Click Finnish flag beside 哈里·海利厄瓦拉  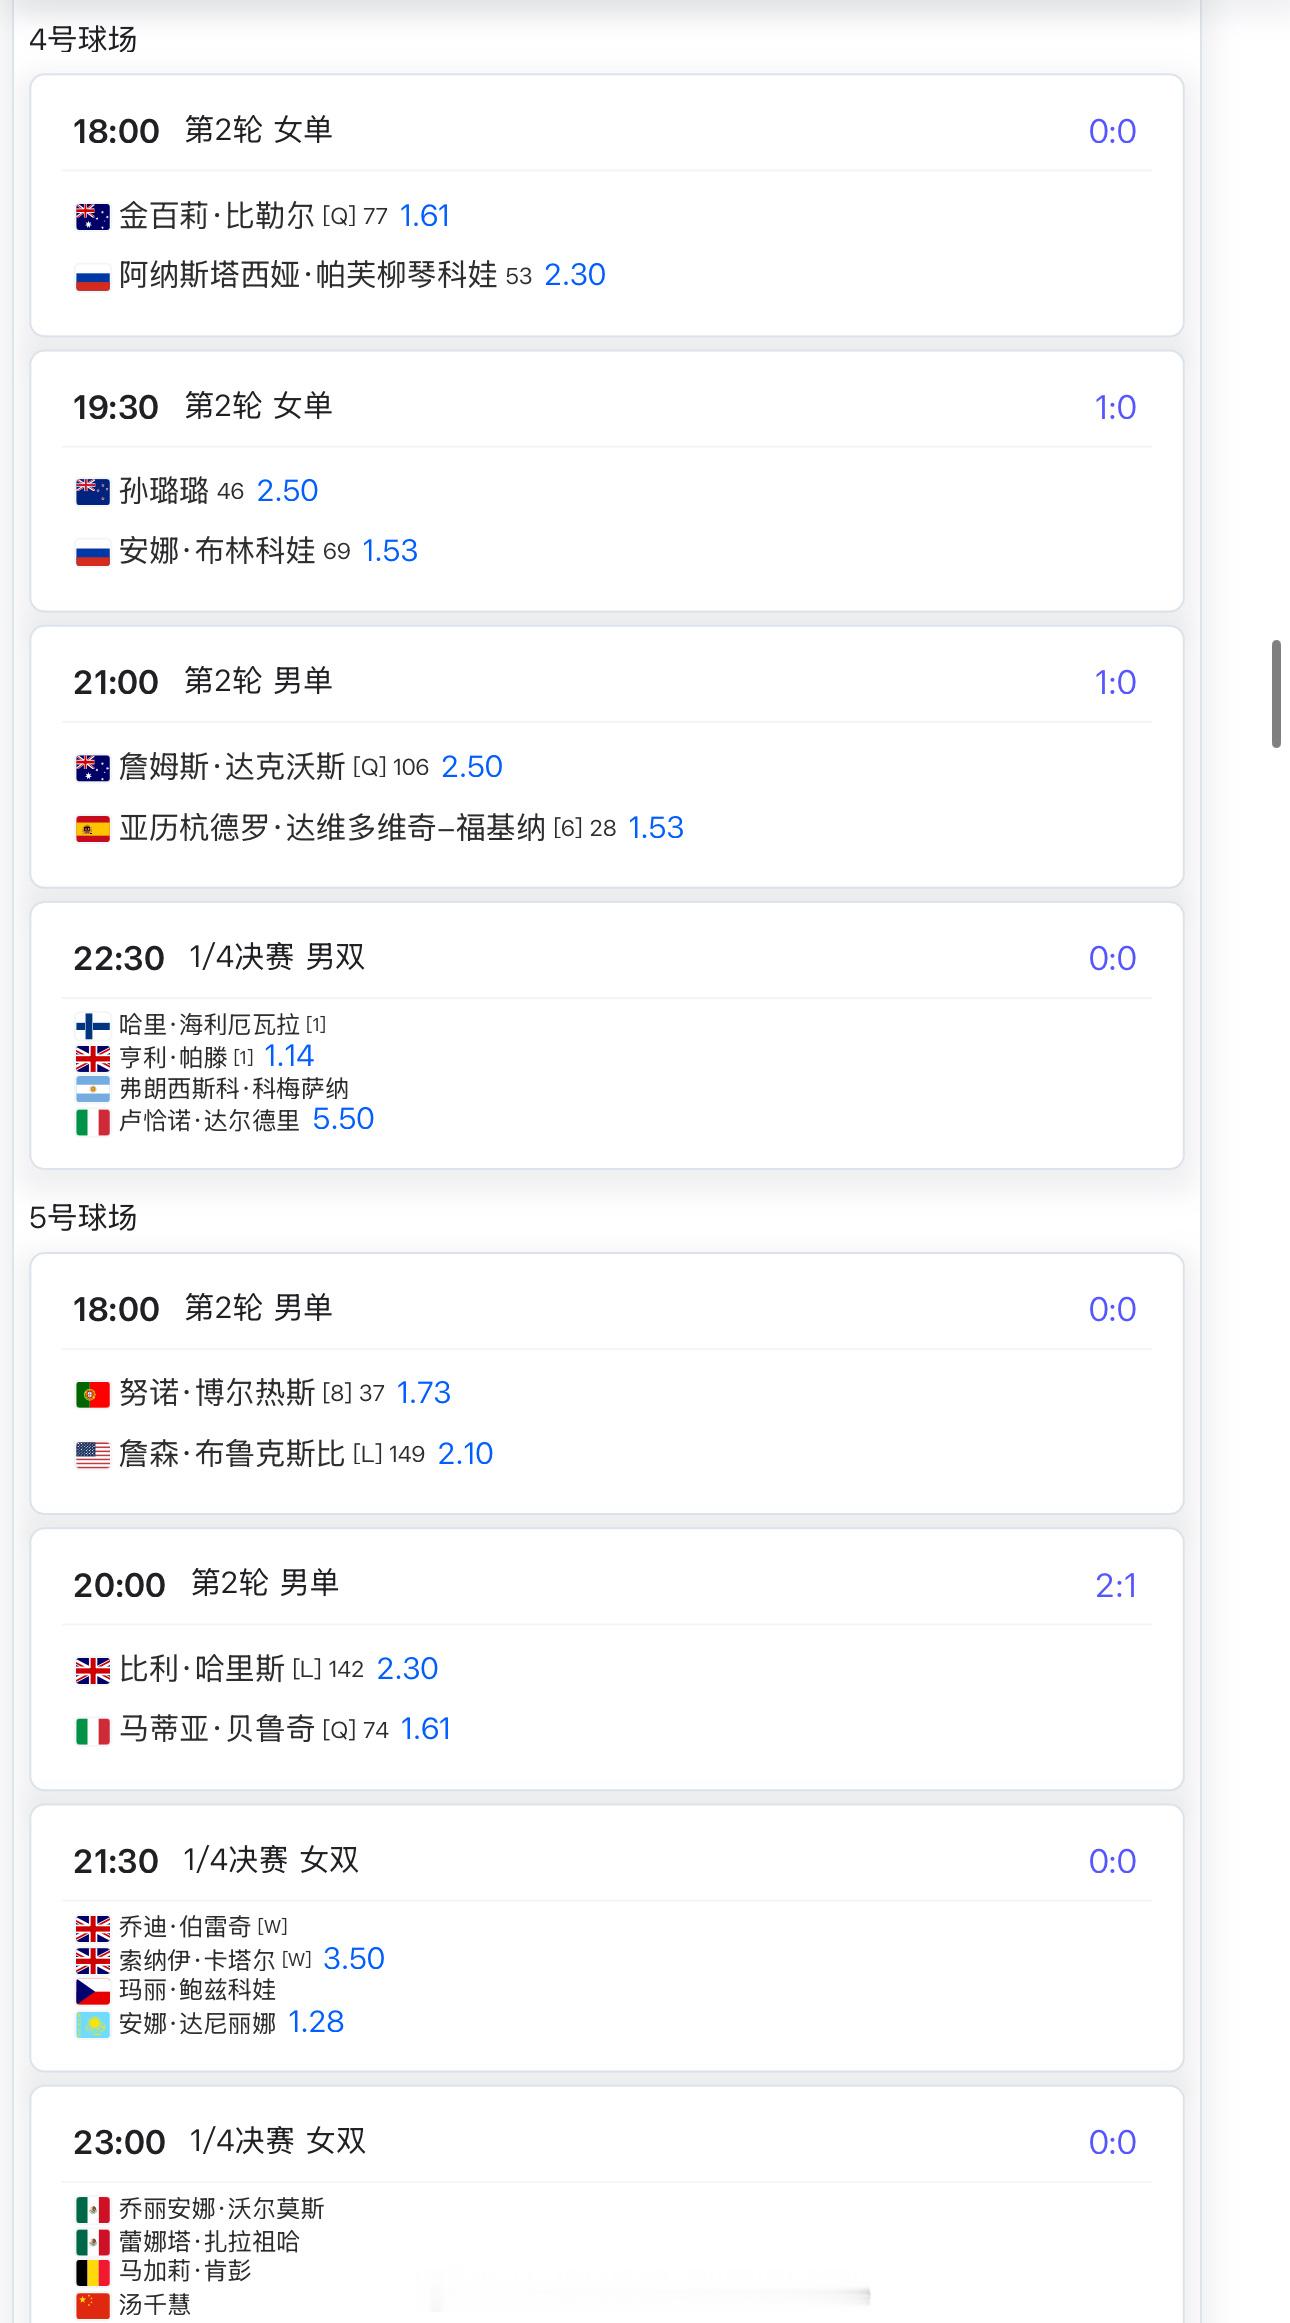[93, 1025]
